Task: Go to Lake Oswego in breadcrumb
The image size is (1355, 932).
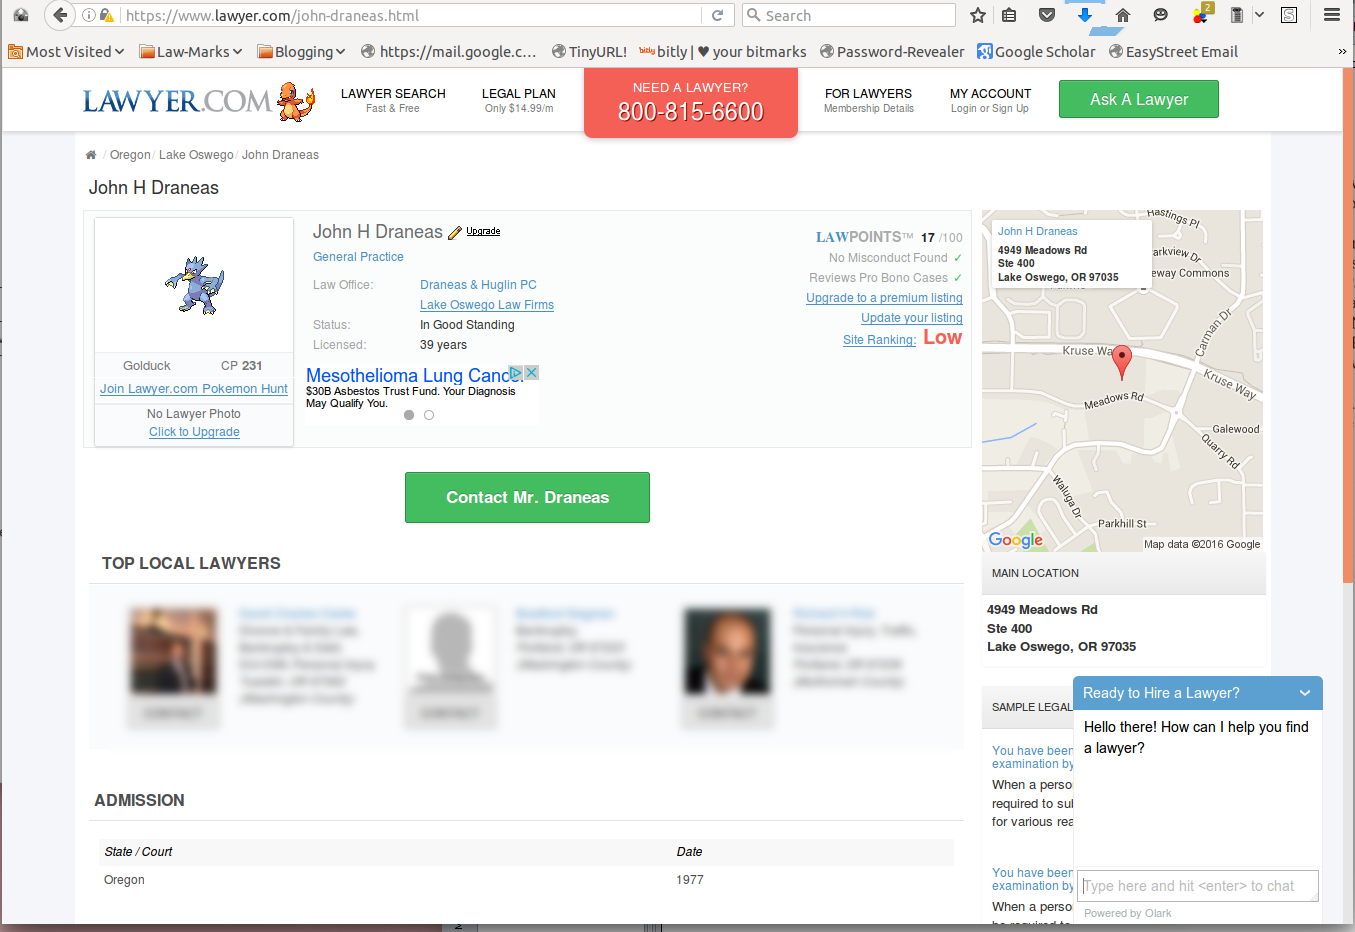Action: [x=196, y=155]
